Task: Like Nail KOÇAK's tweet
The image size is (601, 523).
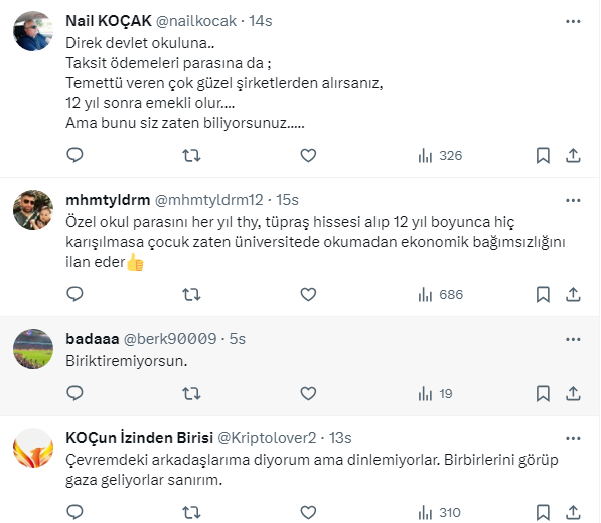Action: (308, 155)
